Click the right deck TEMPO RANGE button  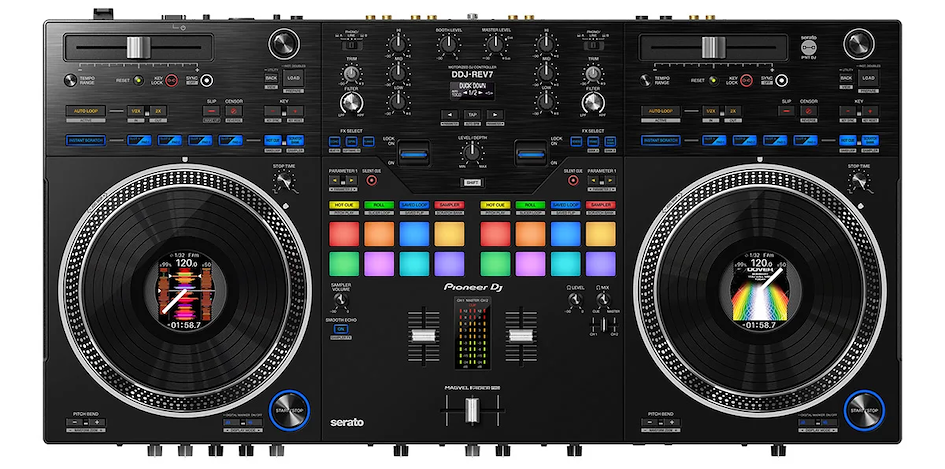[646, 80]
